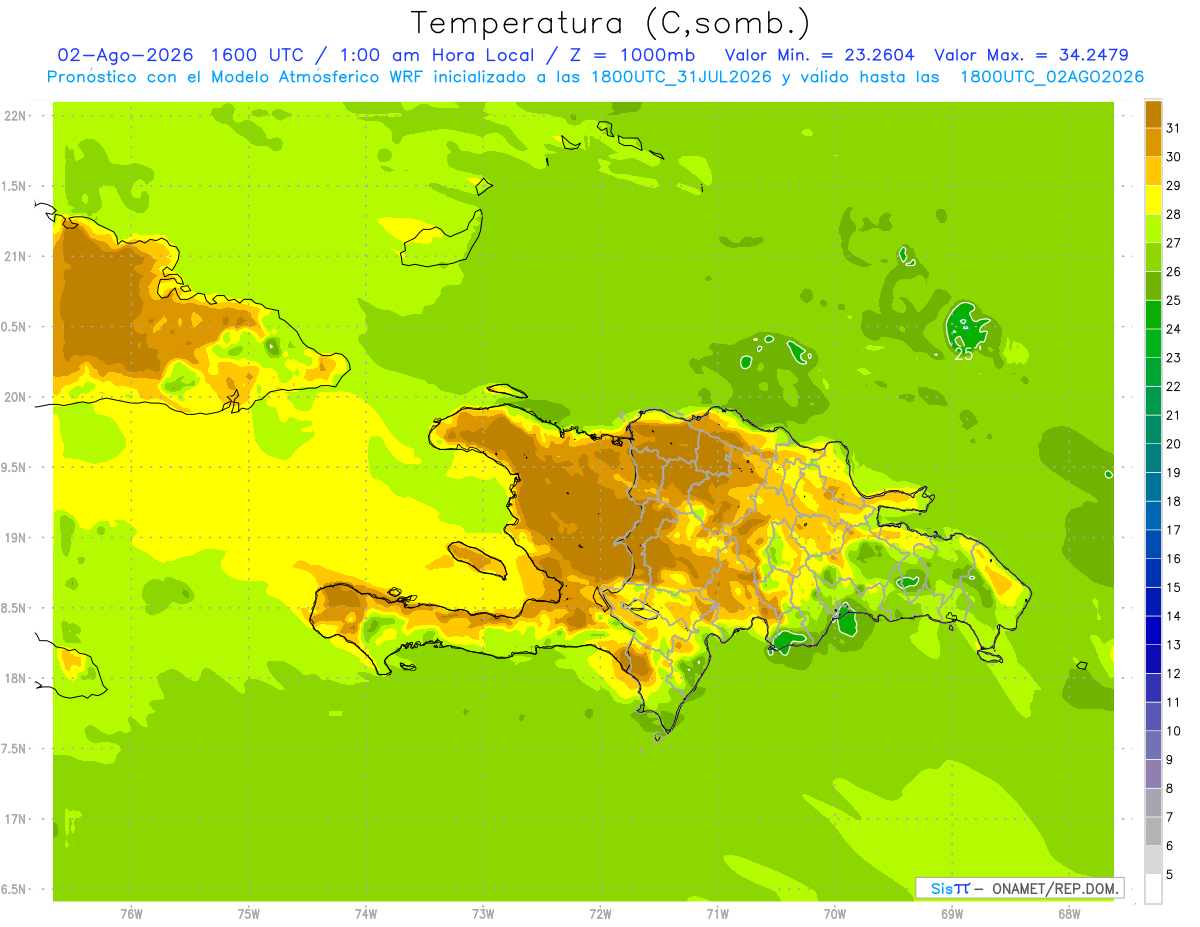Viewport: 1200px width, 927px height.
Task: Pick the legend swatch between 24 and 25
Action: 1153,315
